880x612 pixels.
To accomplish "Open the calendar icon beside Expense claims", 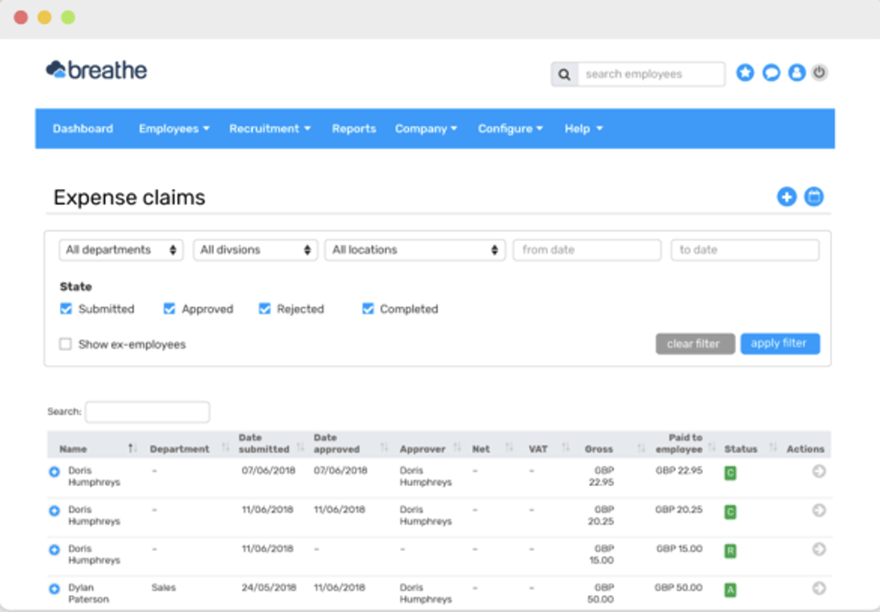I will tap(814, 197).
